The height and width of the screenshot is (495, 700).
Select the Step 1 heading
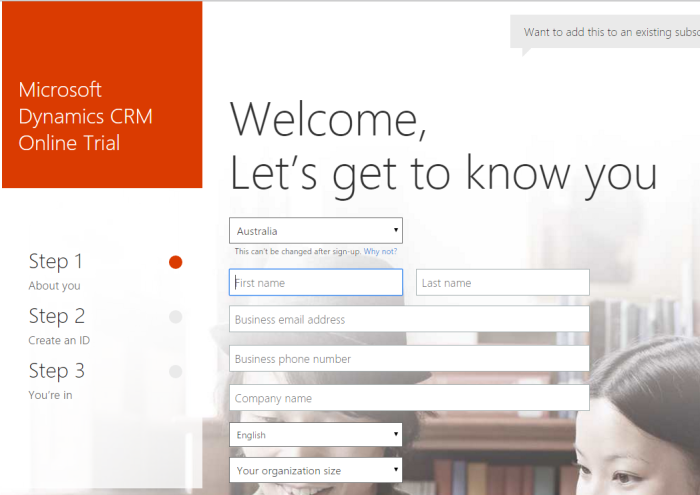pos(56,262)
